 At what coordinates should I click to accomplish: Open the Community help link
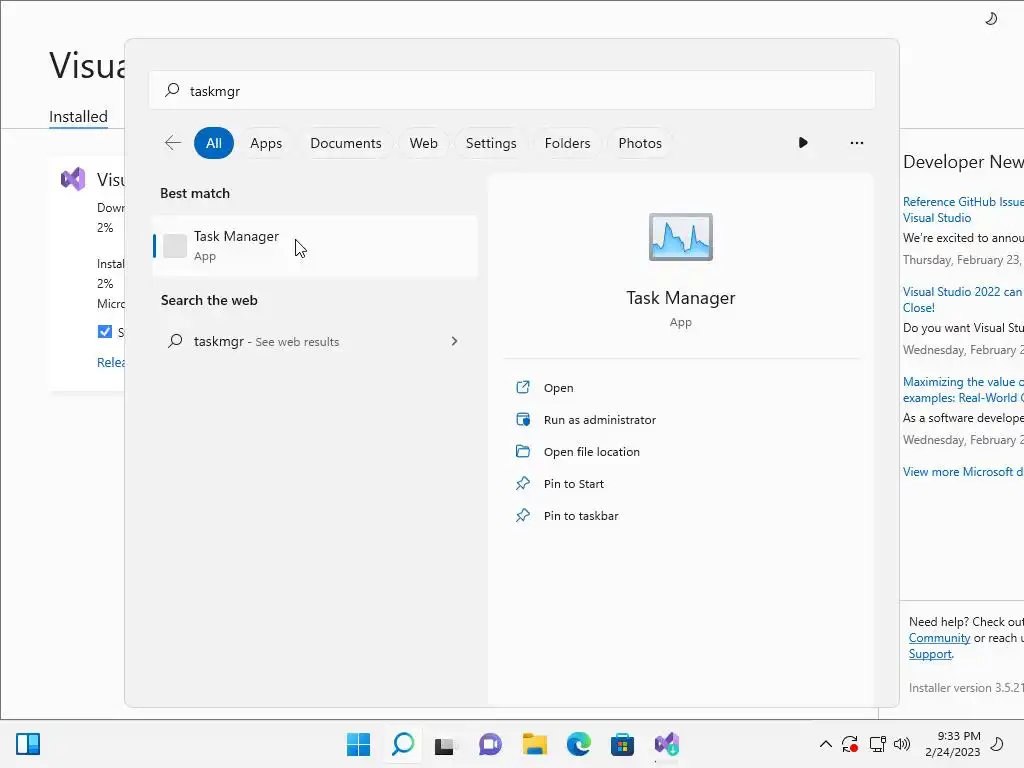pos(939,638)
